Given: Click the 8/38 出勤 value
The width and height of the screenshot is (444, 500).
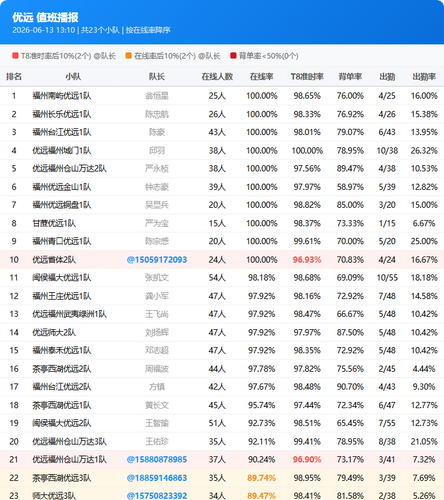Looking at the screenshot, I should tap(387, 442).
